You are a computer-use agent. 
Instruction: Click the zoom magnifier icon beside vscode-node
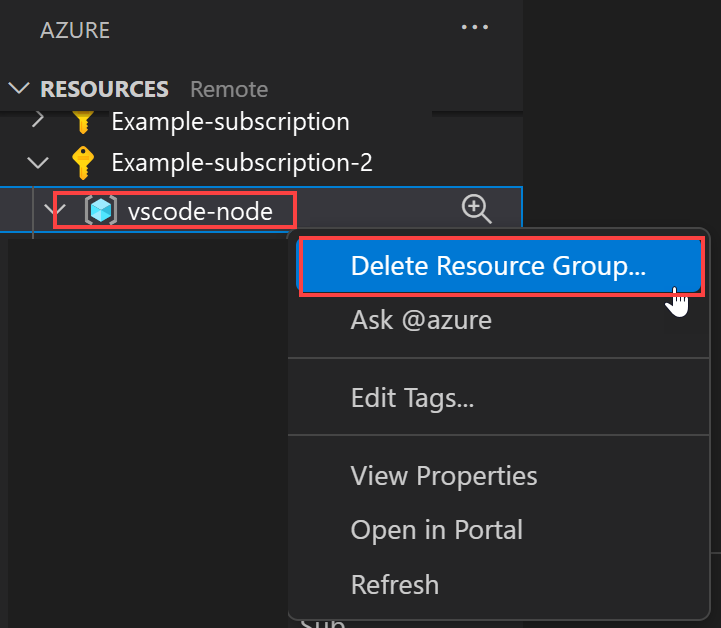pos(476,208)
